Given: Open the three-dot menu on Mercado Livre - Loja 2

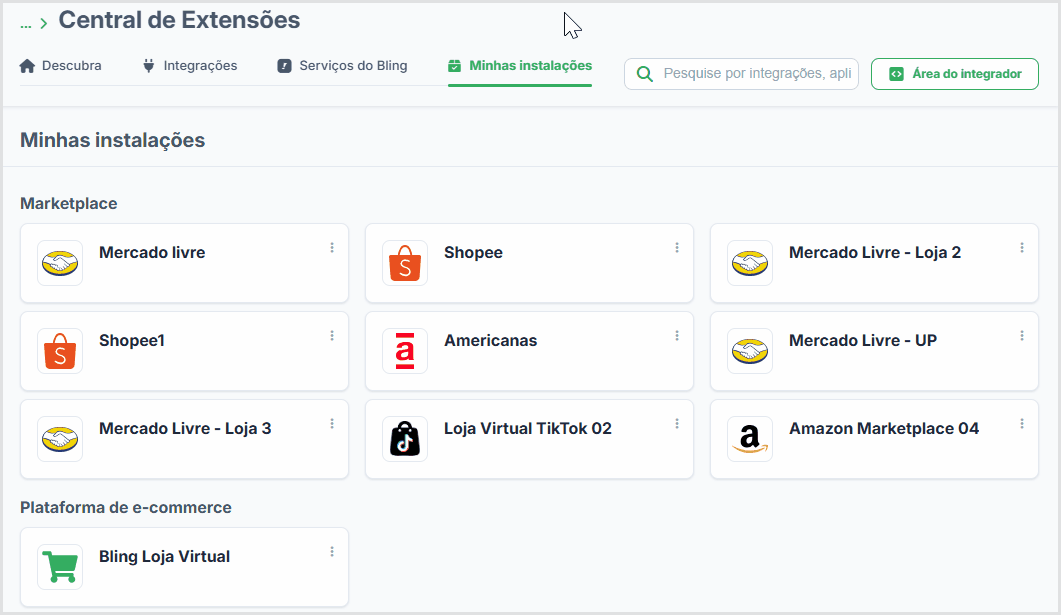Looking at the screenshot, I should (x=1022, y=248).
